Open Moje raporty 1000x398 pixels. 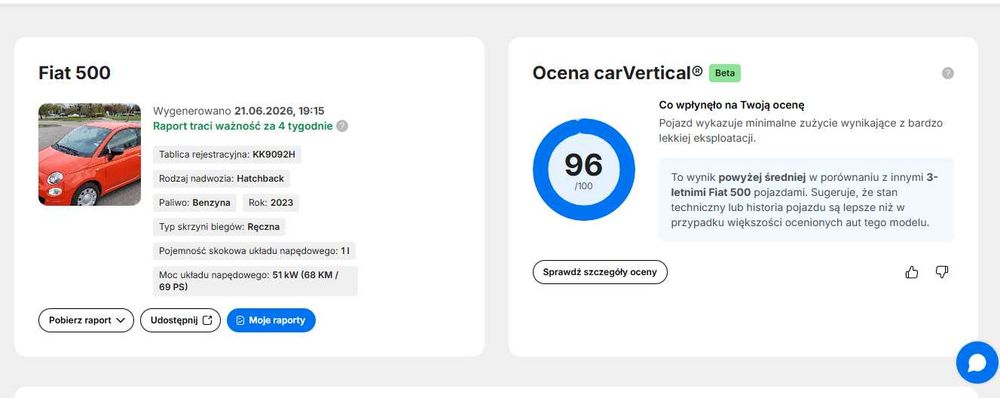tap(271, 320)
